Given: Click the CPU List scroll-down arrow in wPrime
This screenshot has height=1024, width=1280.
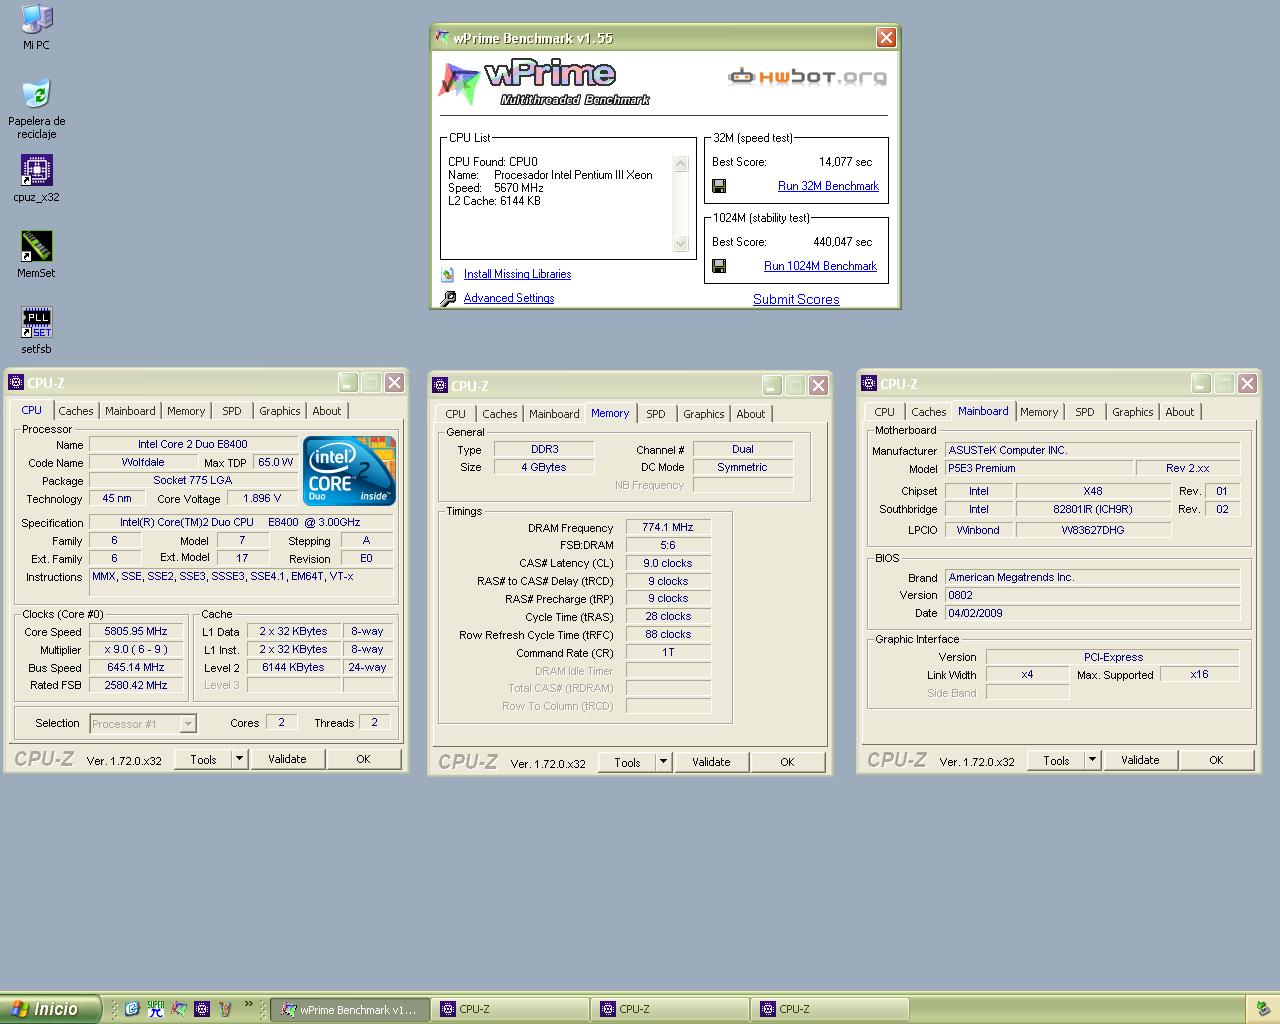Looking at the screenshot, I should click(681, 243).
